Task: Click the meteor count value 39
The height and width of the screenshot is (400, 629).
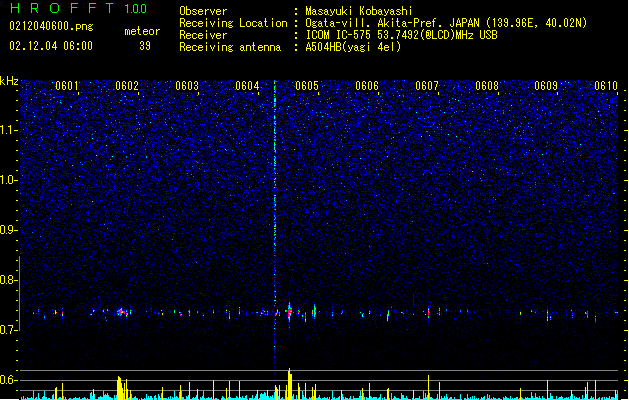Action: click(x=145, y=46)
